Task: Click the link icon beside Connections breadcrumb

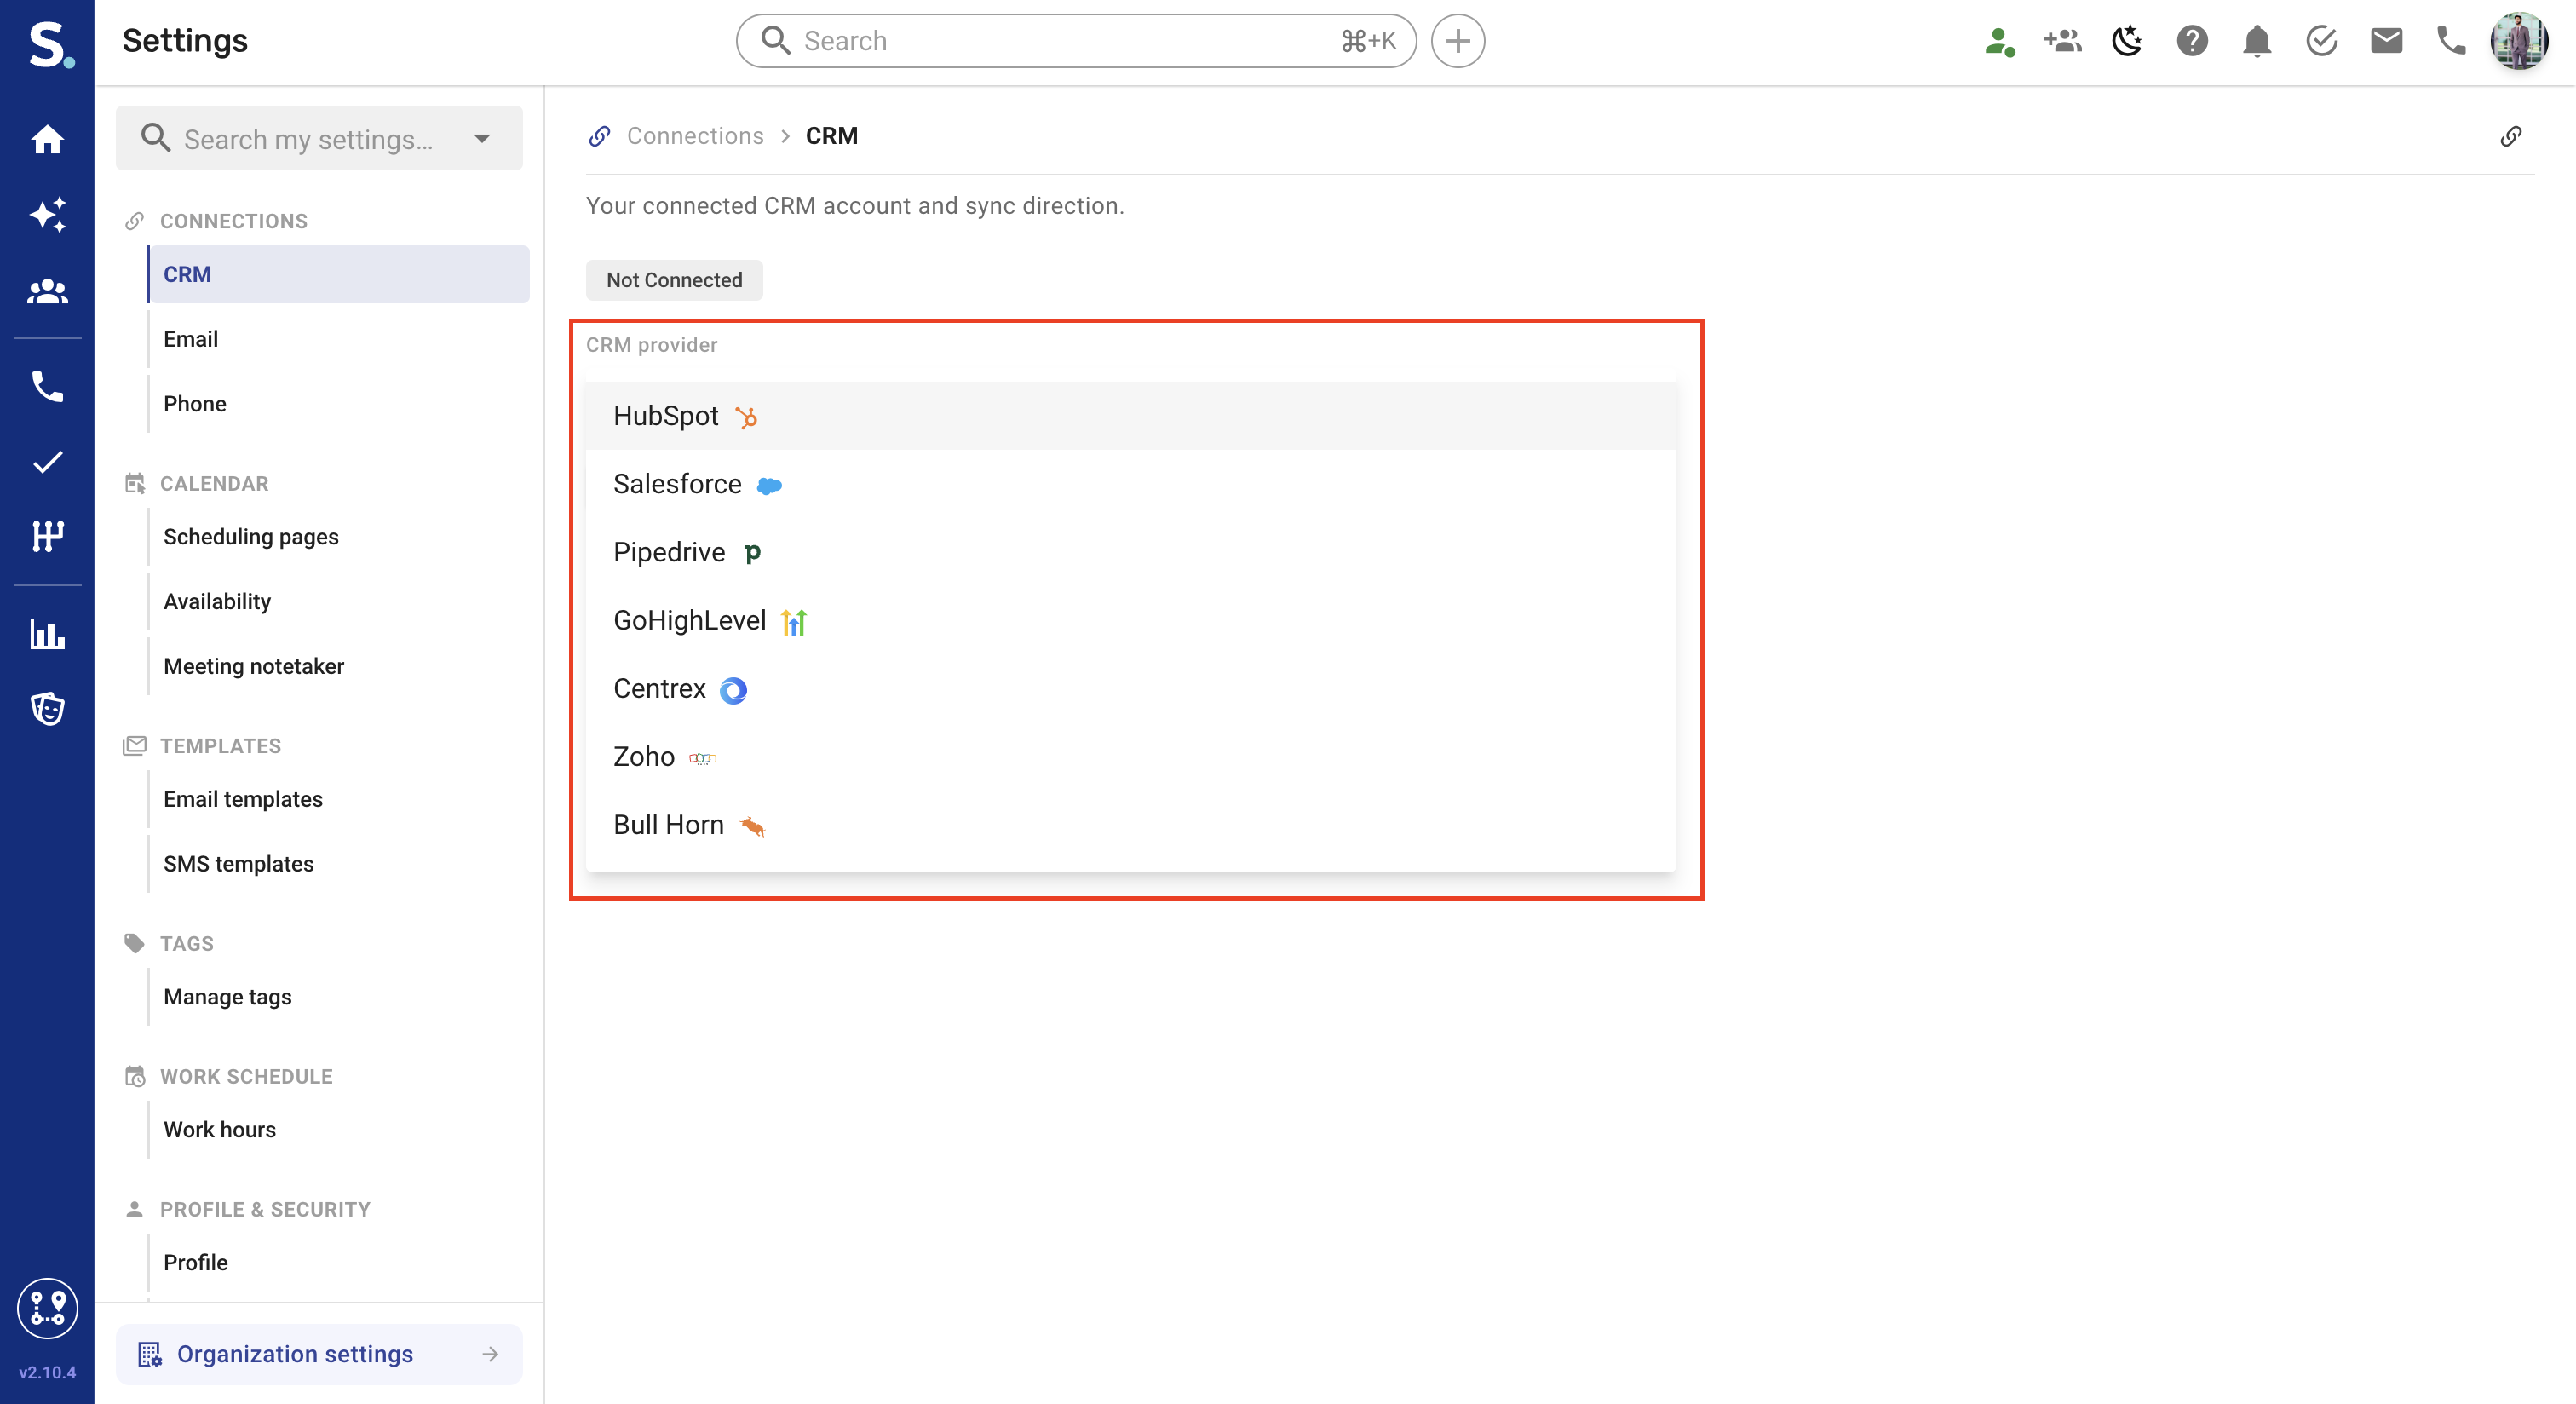Action: 599,136
